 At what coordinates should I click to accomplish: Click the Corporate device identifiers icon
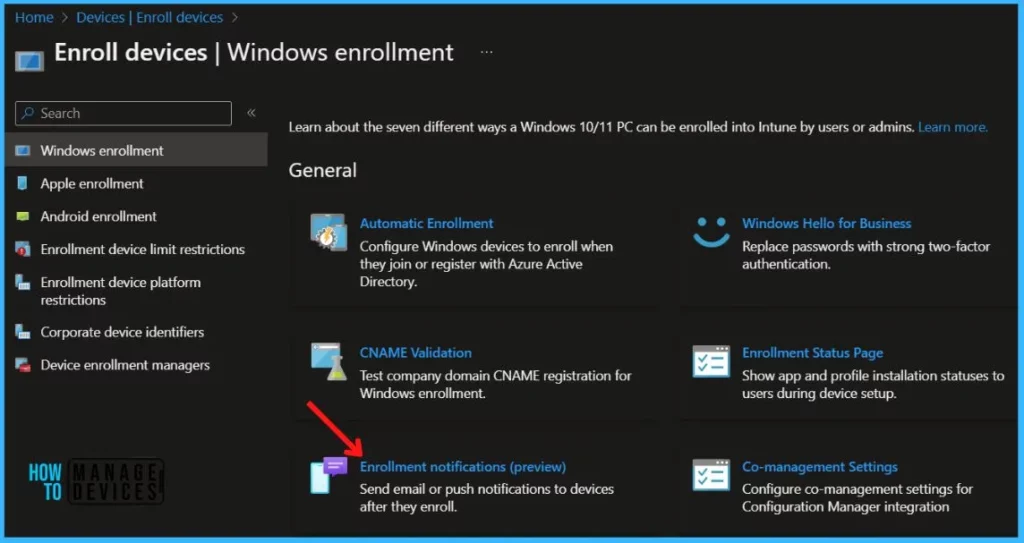click(x=23, y=332)
